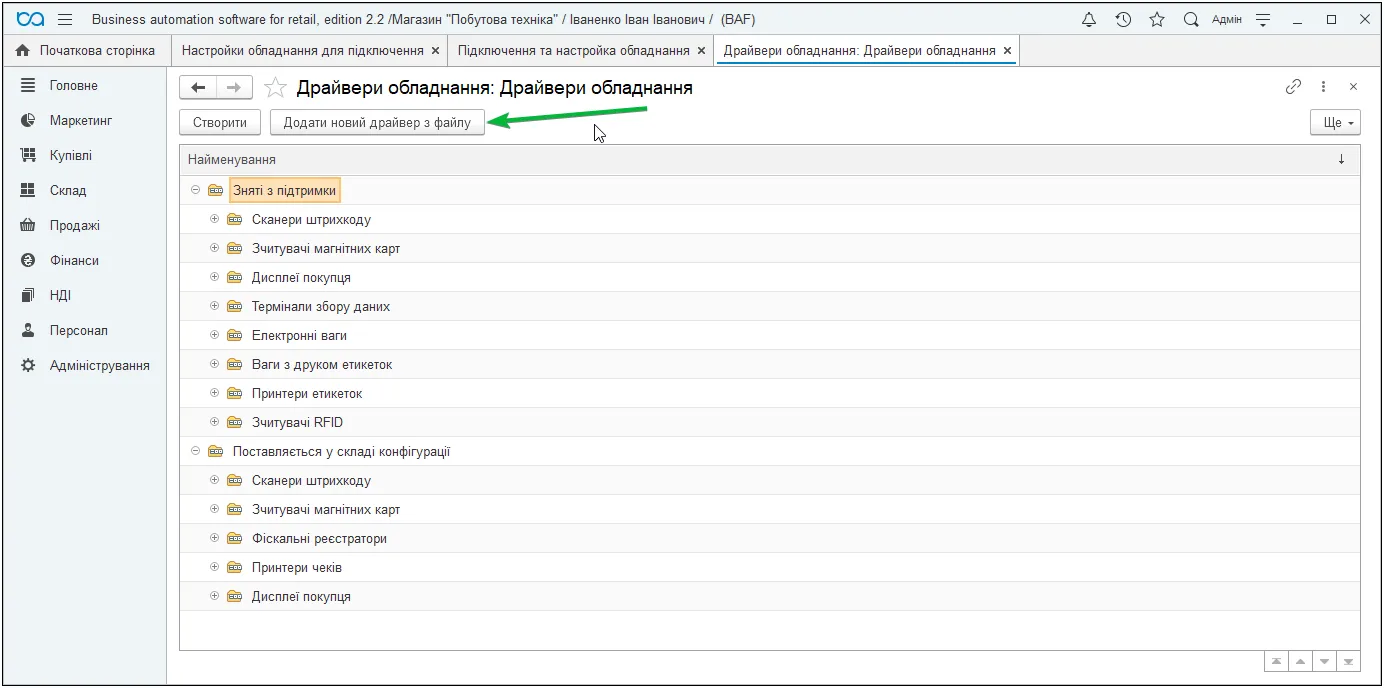Open the three-dot form options menu
The height and width of the screenshot is (688, 1385).
pos(1323,87)
